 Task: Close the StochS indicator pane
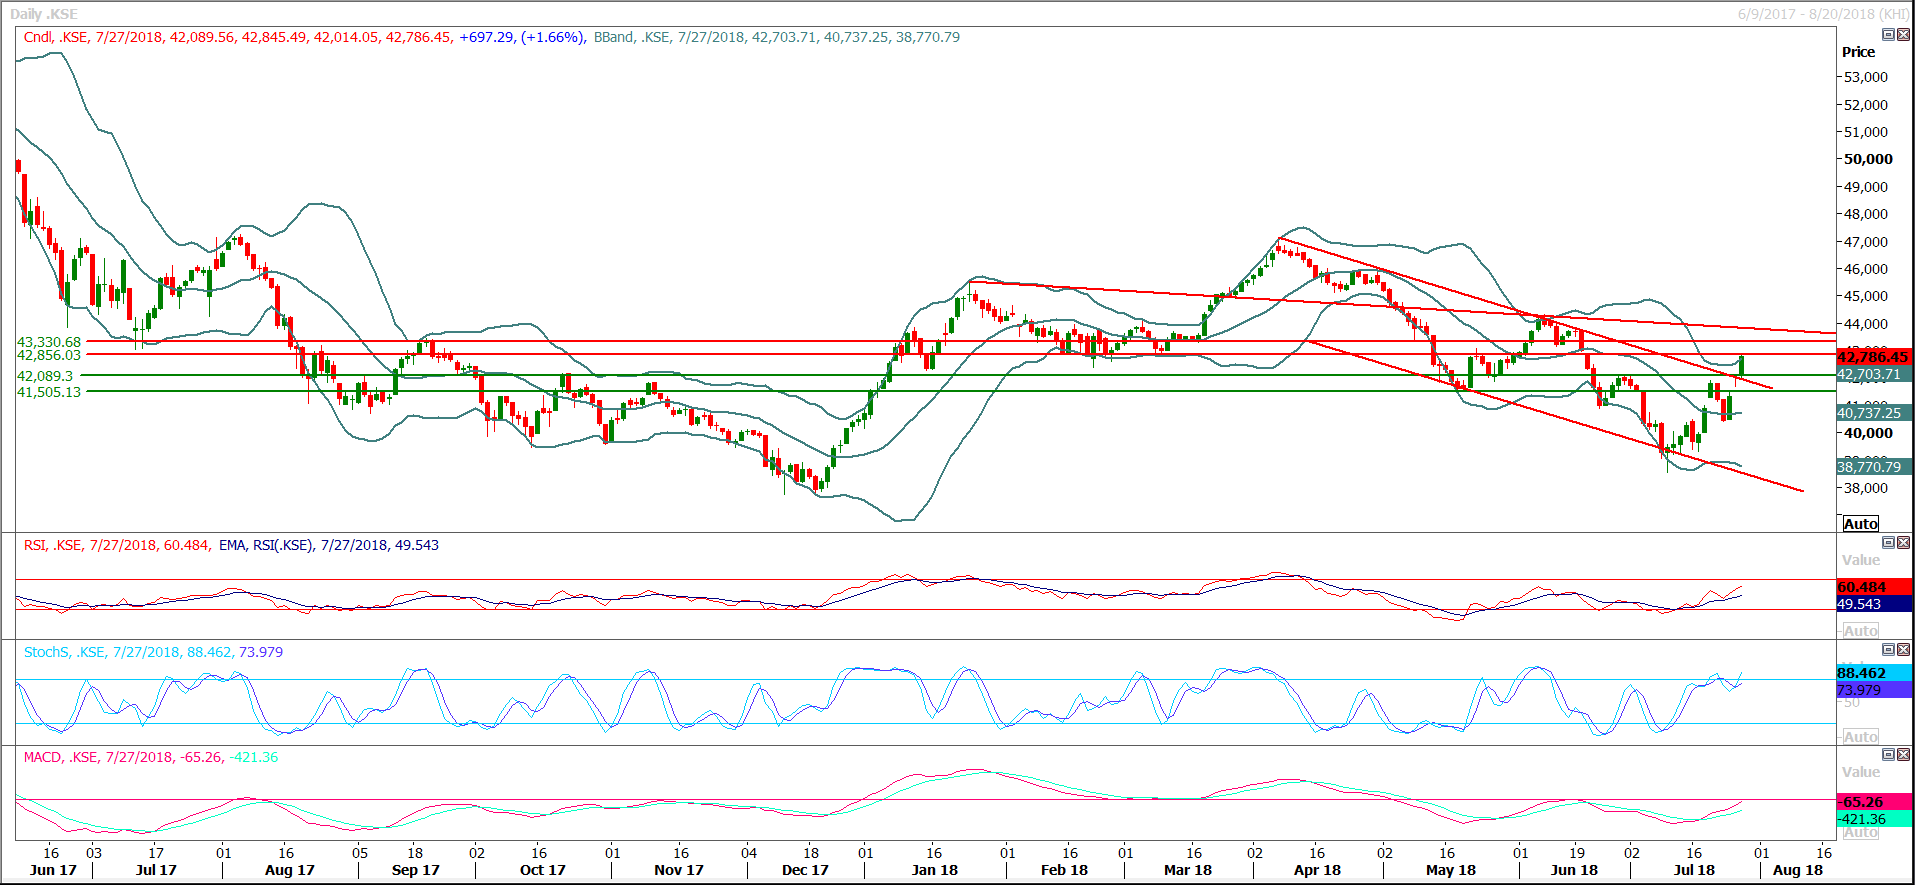click(x=1903, y=650)
